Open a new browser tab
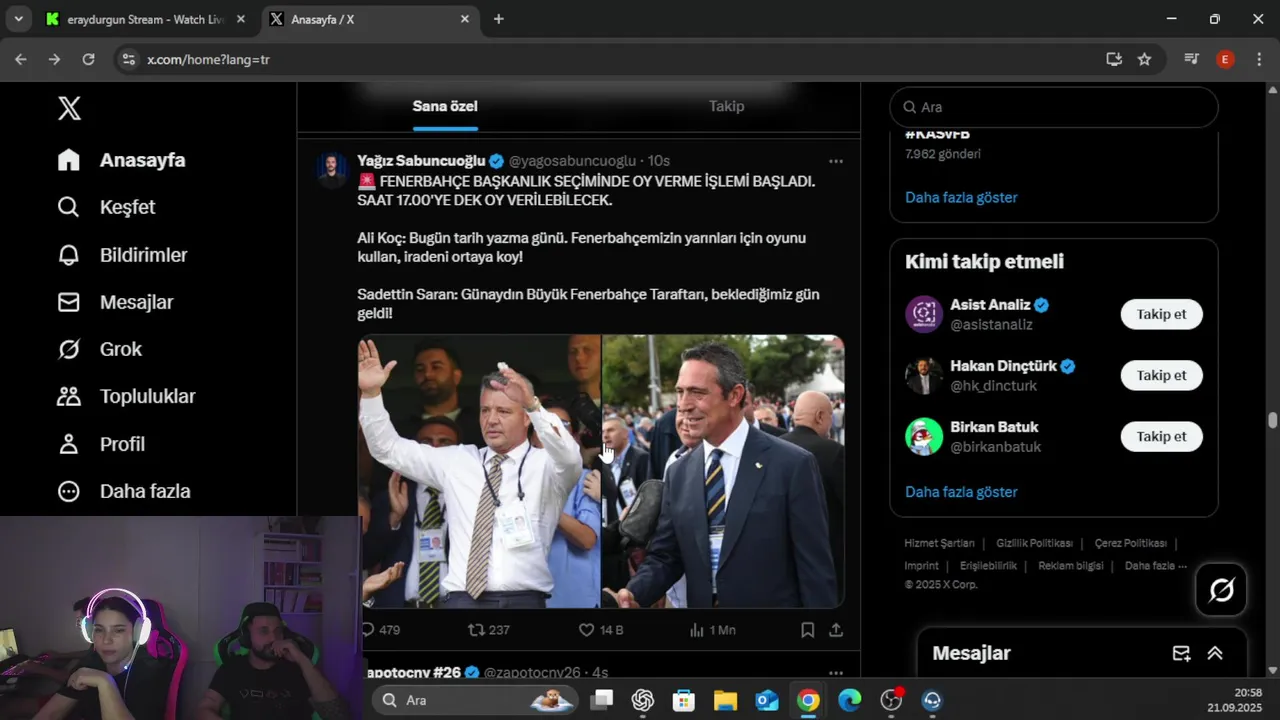1280x720 pixels. click(x=498, y=19)
